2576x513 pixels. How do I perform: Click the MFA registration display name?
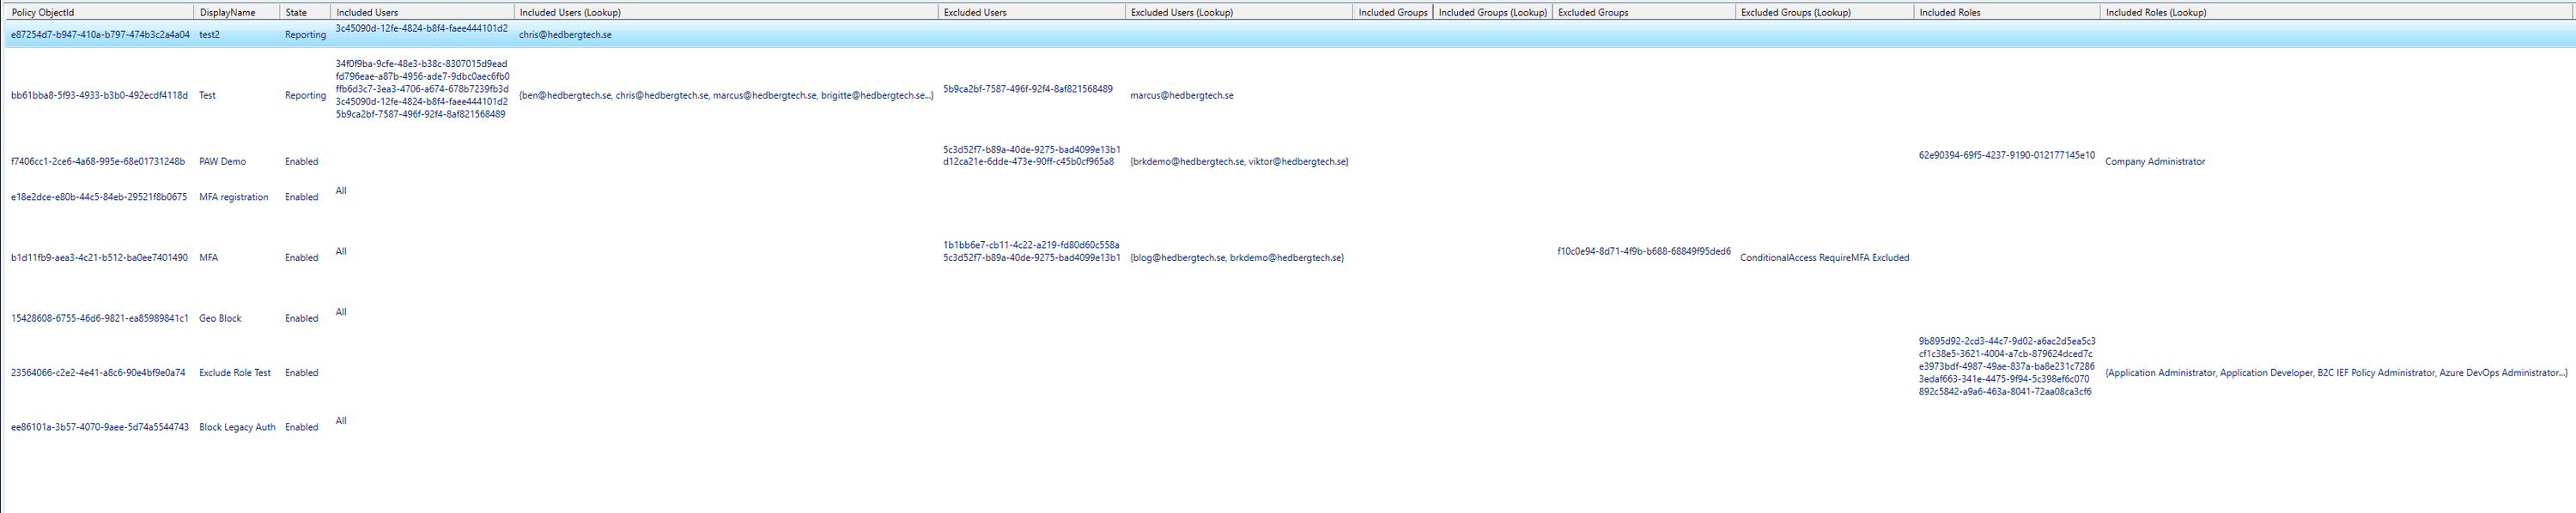(233, 198)
